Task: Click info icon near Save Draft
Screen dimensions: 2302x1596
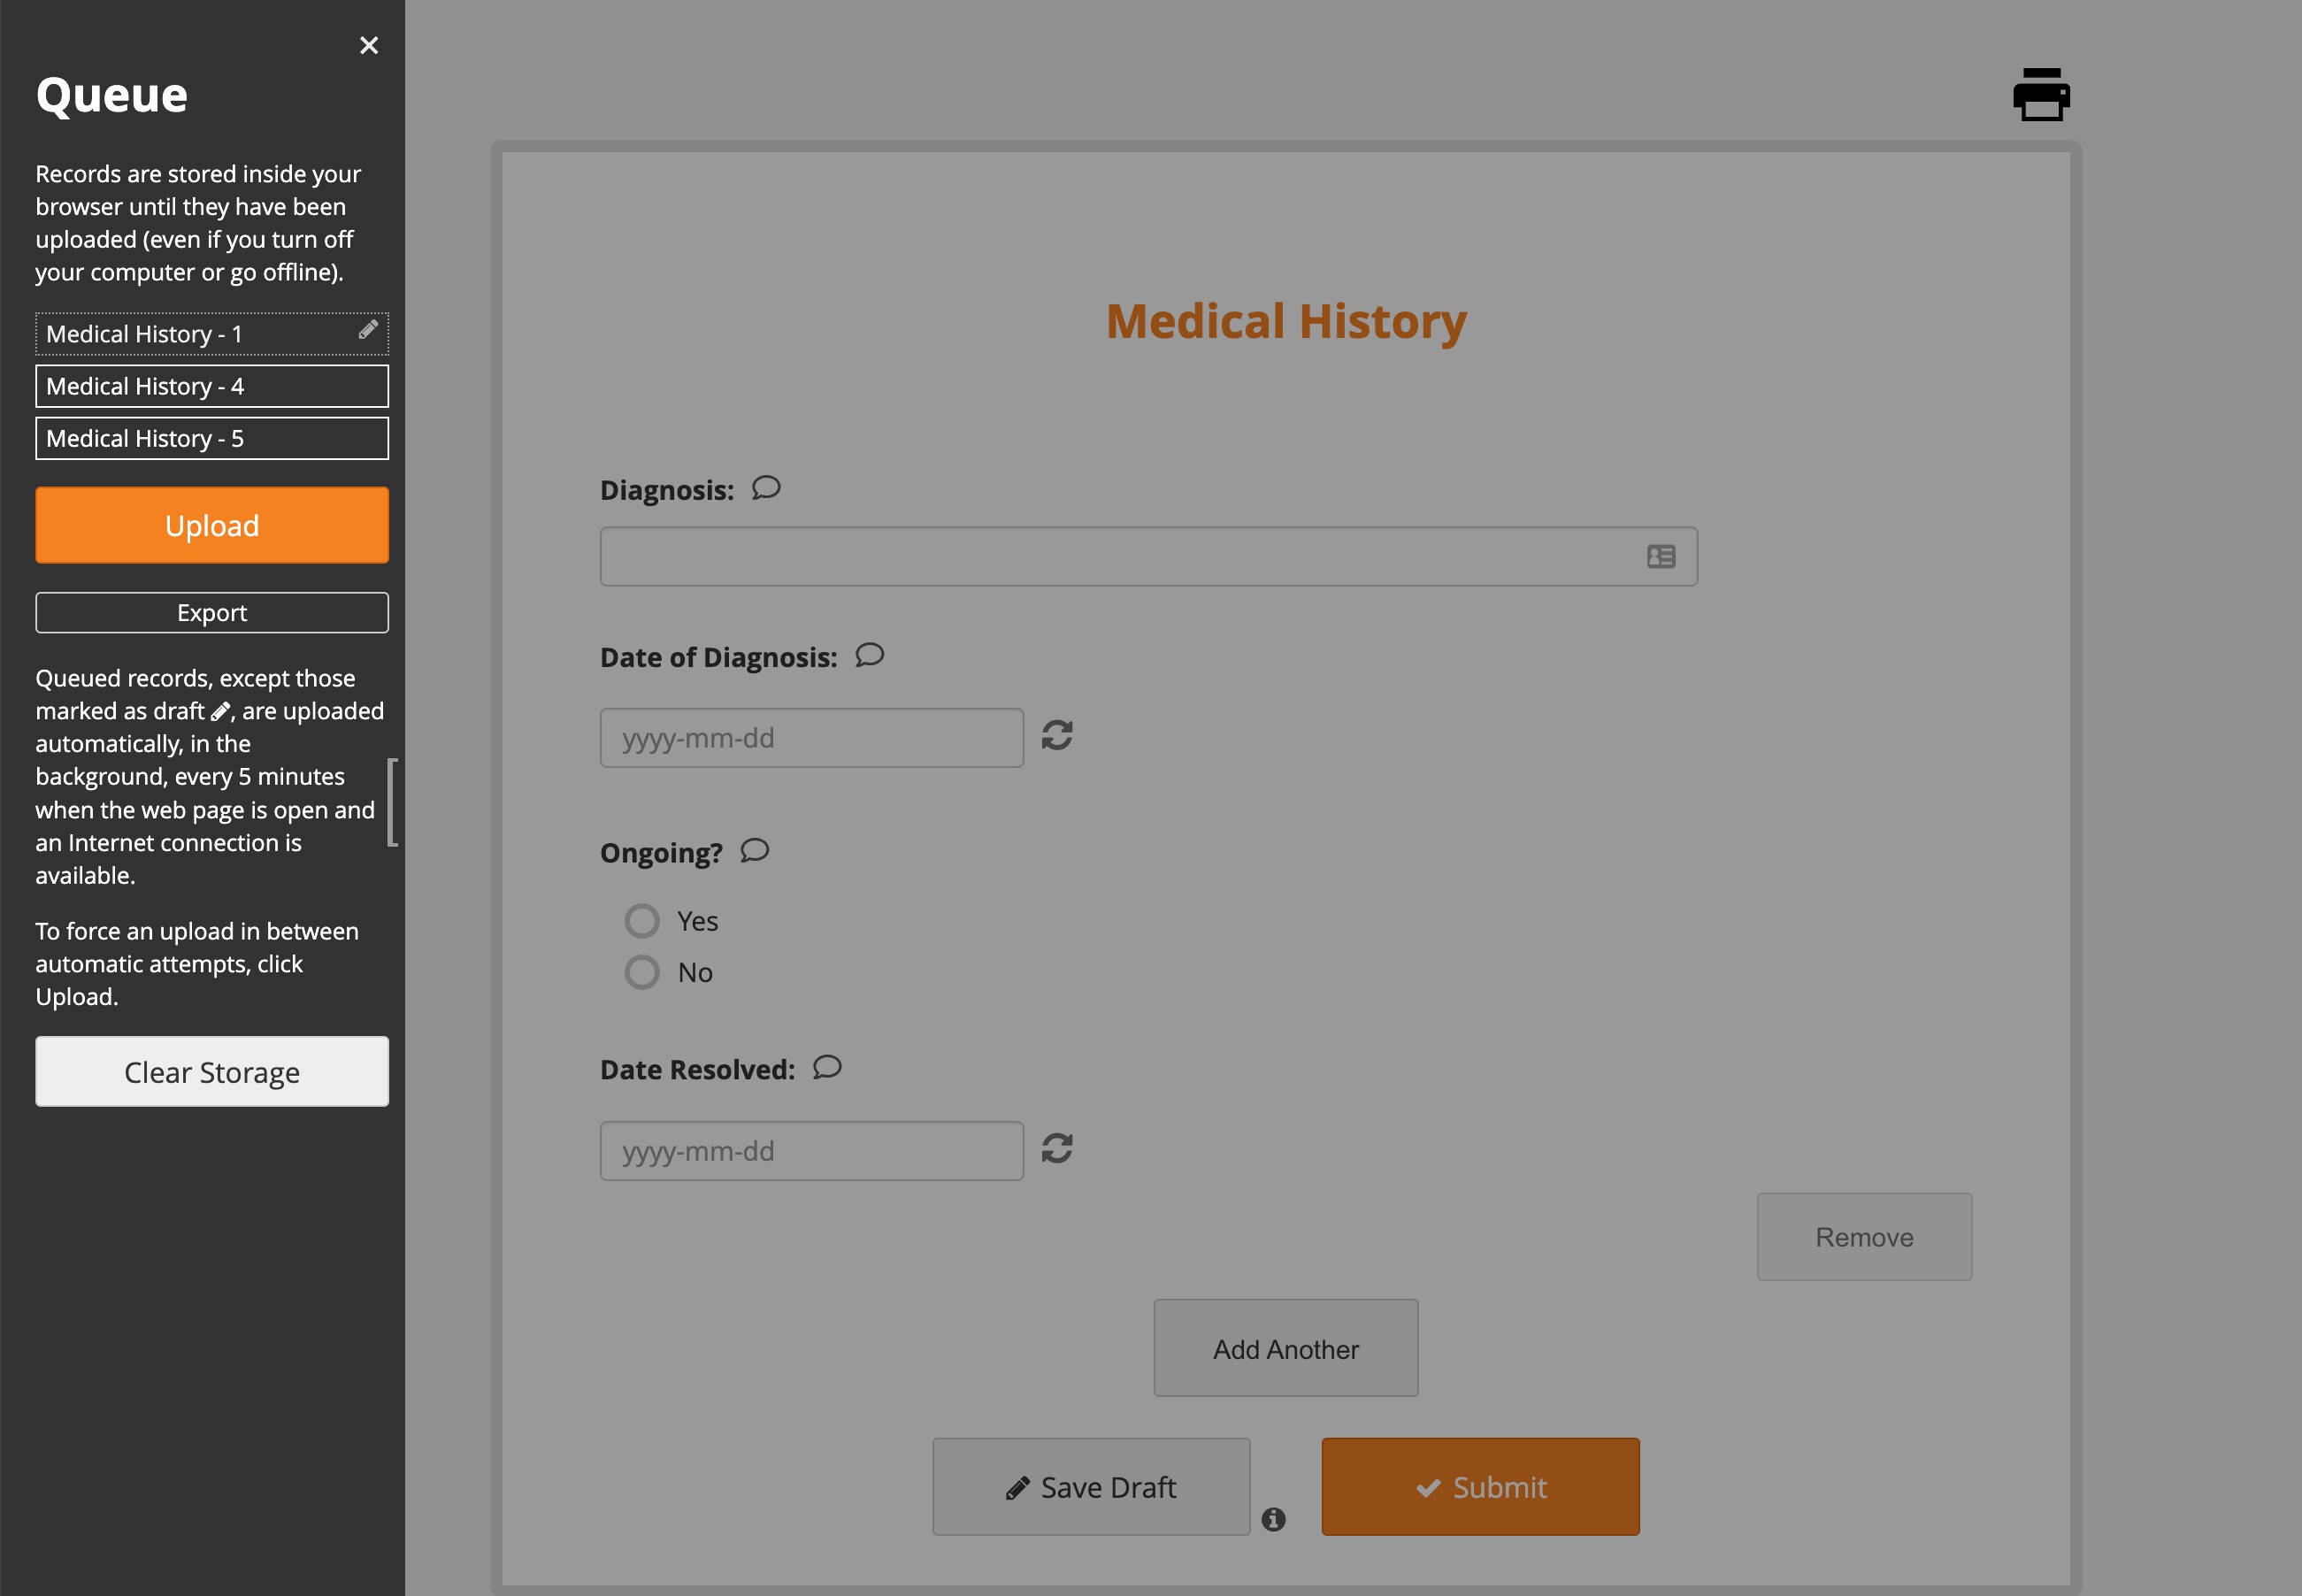Action: pos(1273,1519)
